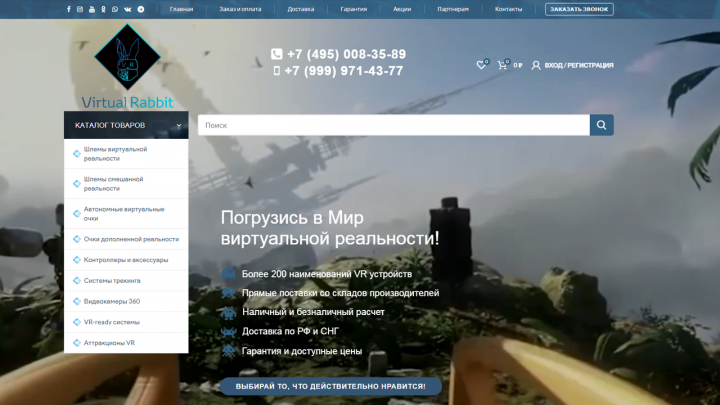Open the WhatsApp contact icon
This screenshot has width=720, height=405.
115,9
